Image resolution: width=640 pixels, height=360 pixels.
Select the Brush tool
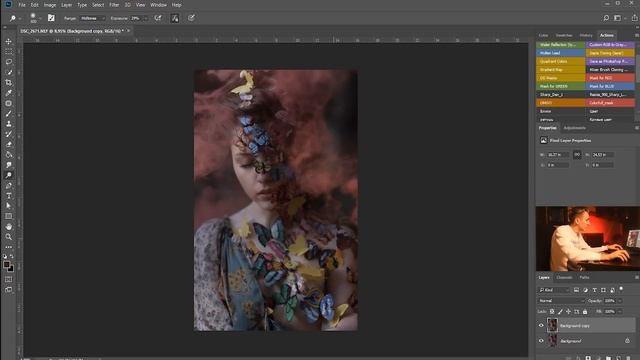tap(9, 113)
